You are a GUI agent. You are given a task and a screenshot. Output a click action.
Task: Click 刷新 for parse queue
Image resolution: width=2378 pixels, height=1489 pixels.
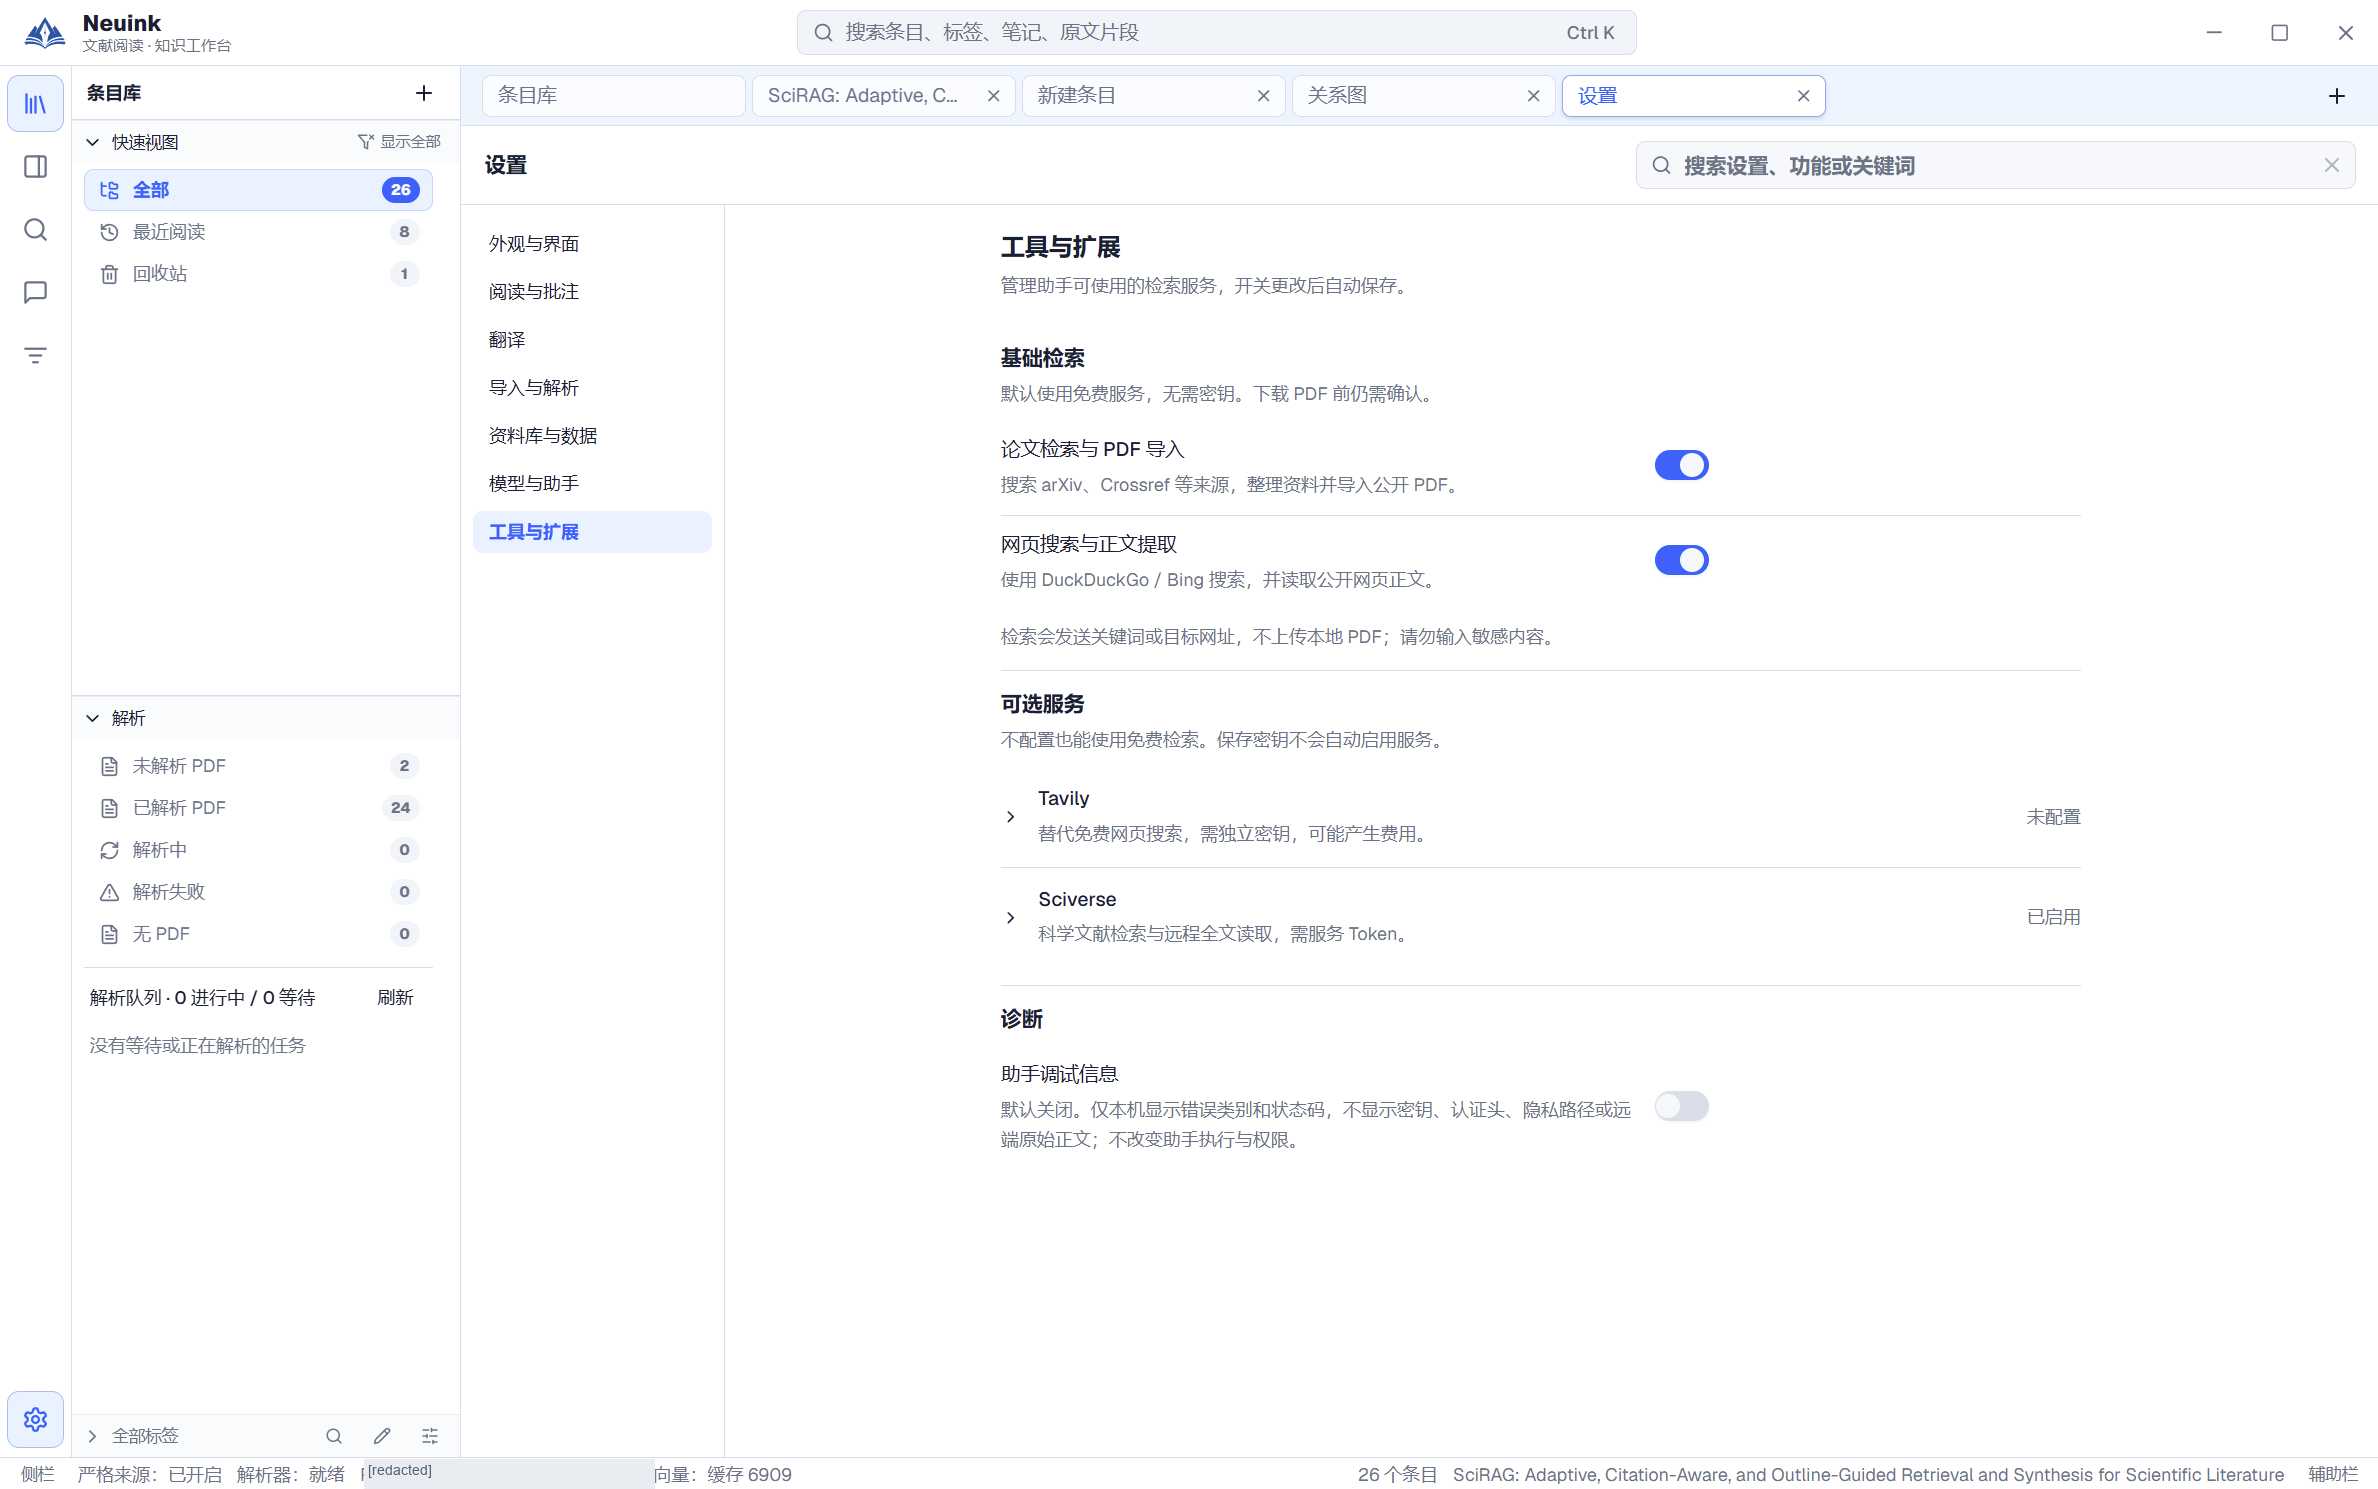[395, 998]
